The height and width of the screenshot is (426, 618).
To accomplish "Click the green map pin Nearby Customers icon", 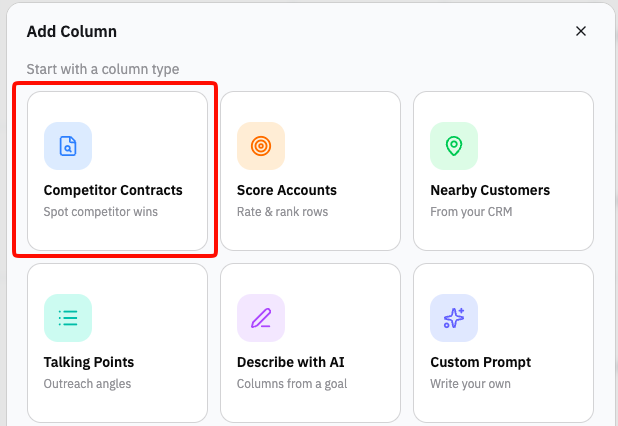I will [454, 146].
